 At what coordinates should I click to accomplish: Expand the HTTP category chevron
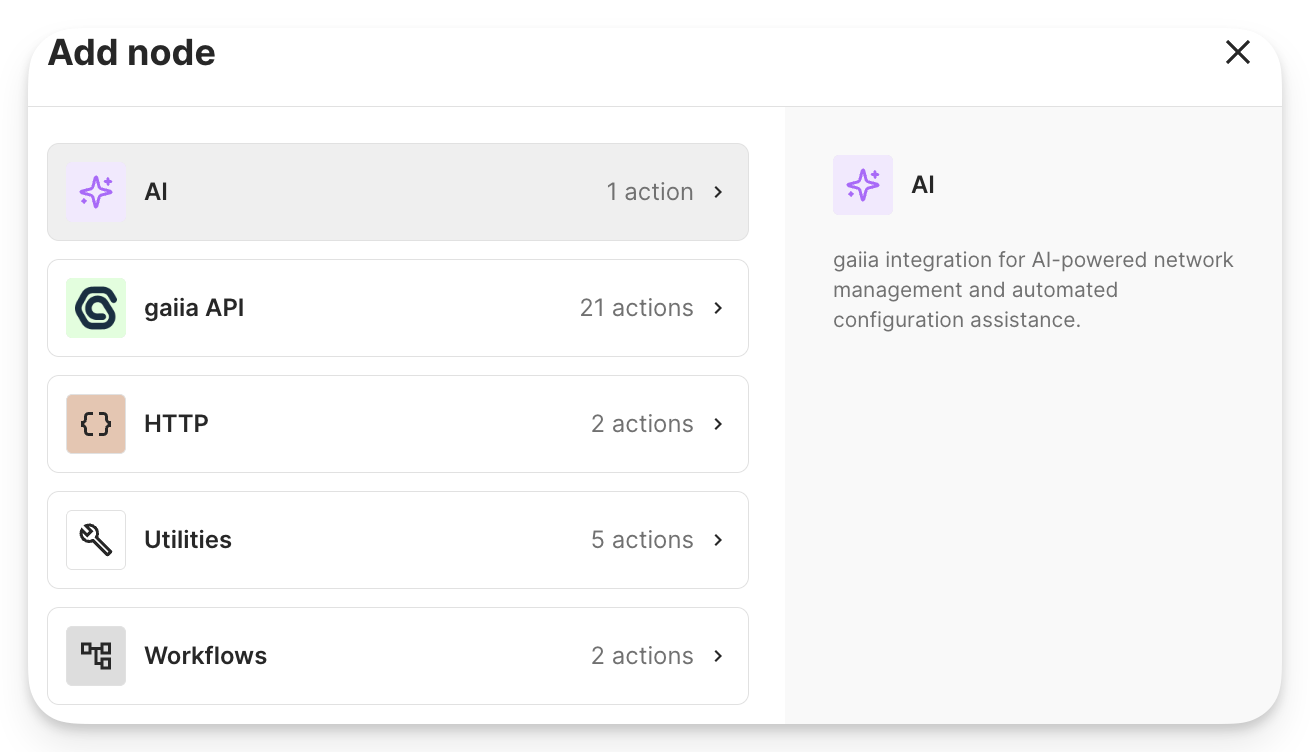pos(717,424)
